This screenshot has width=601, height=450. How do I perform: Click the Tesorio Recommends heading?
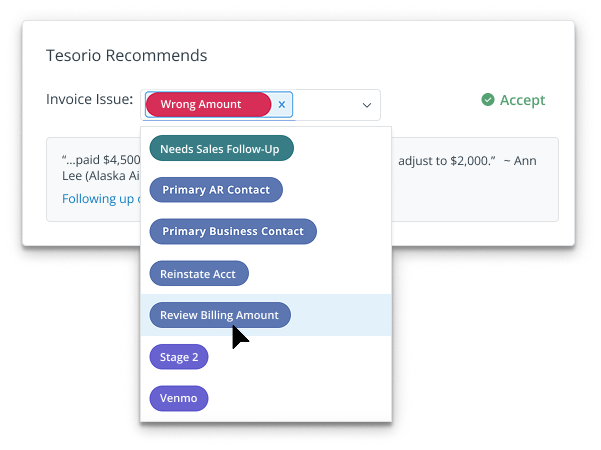point(127,55)
